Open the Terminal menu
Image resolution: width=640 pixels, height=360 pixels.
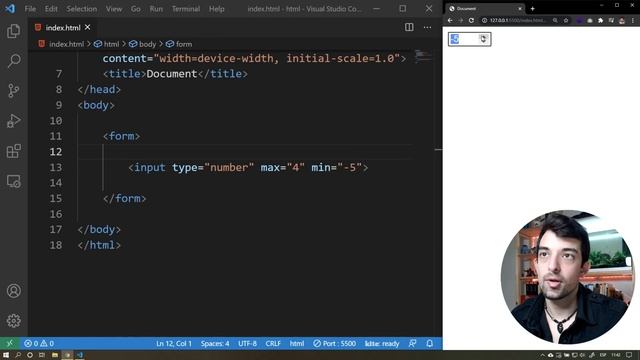click(x=186, y=9)
